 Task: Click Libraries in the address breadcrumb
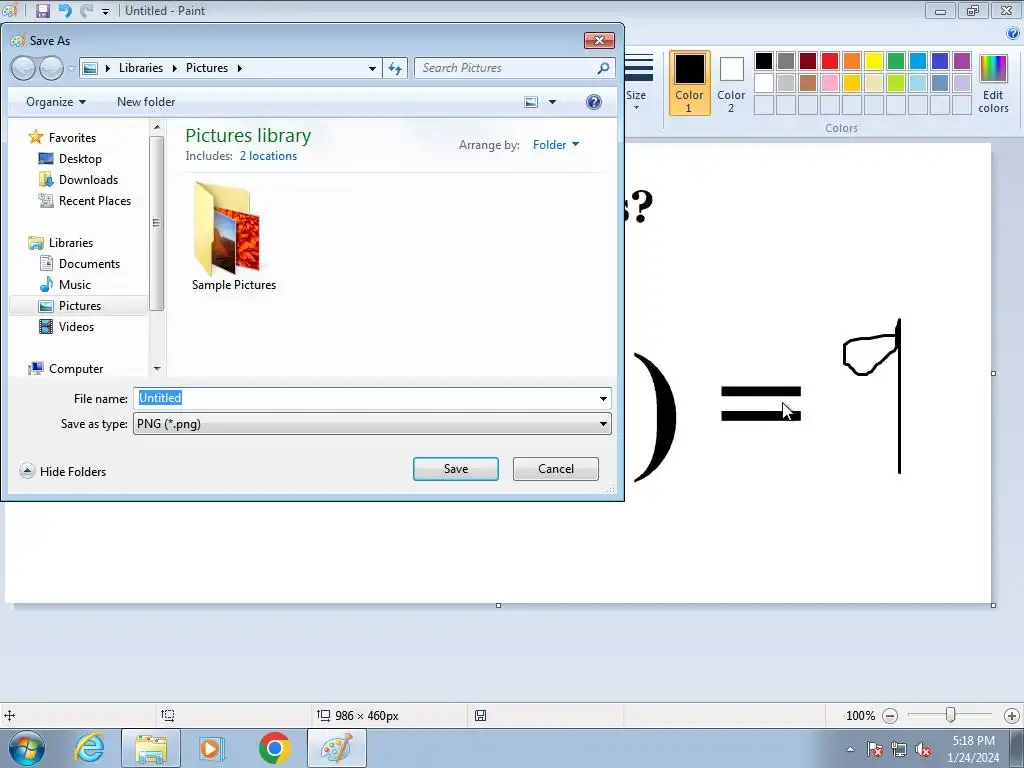[x=141, y=68]
